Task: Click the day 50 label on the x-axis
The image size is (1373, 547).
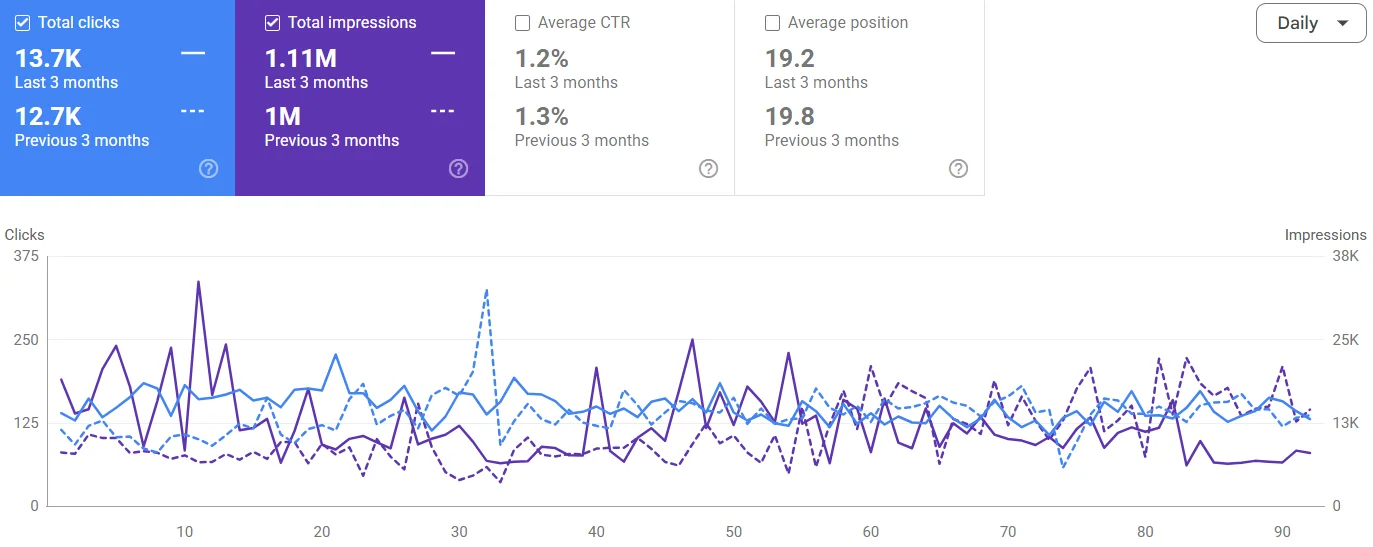Action: tap(734, 531)
